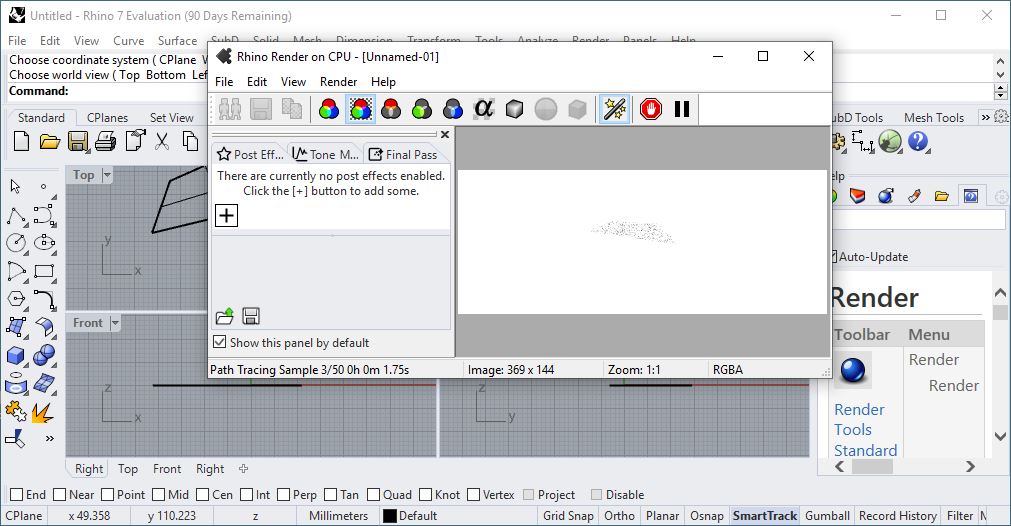Add a post effect with plus button

(x=226, y=215)
